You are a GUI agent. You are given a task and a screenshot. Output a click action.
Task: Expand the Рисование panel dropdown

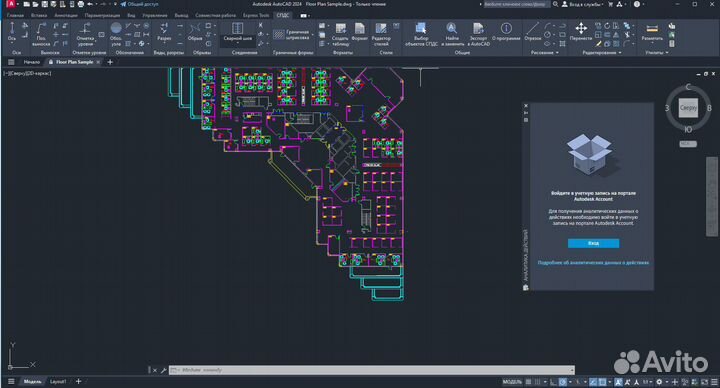point(544,53)
